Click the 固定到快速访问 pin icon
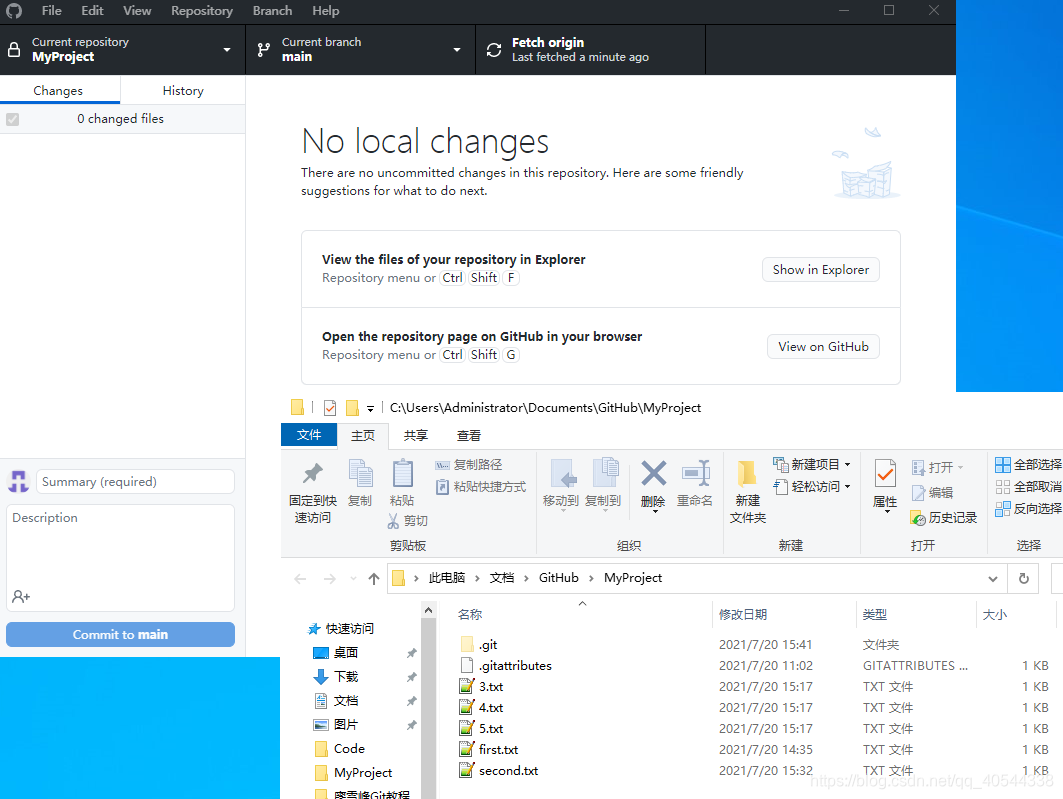Screen dimensions: 1063x799 click(x=313, y=474)
